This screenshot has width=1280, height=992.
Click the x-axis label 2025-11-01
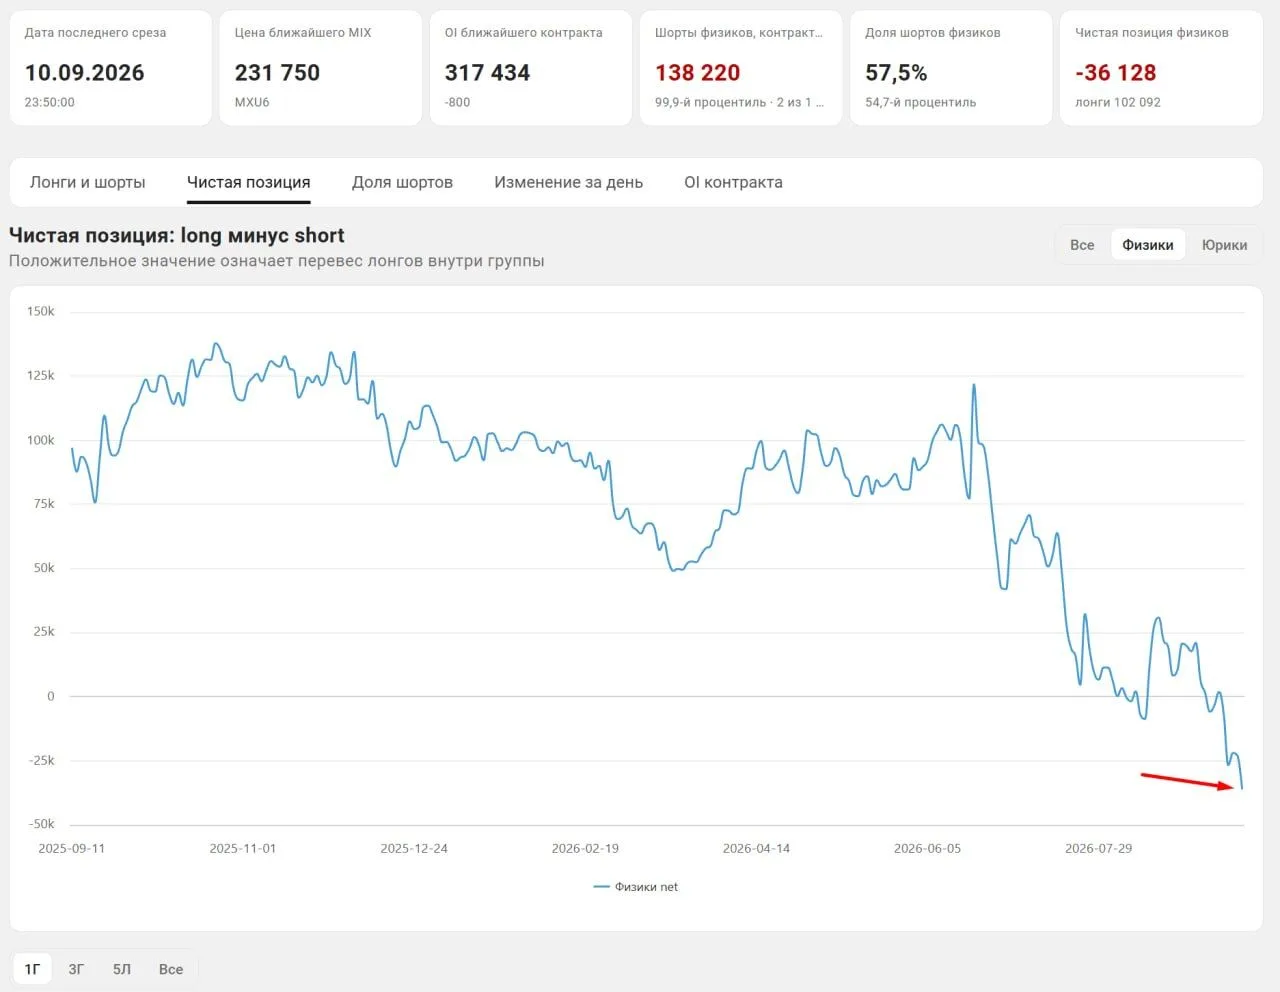243,848
